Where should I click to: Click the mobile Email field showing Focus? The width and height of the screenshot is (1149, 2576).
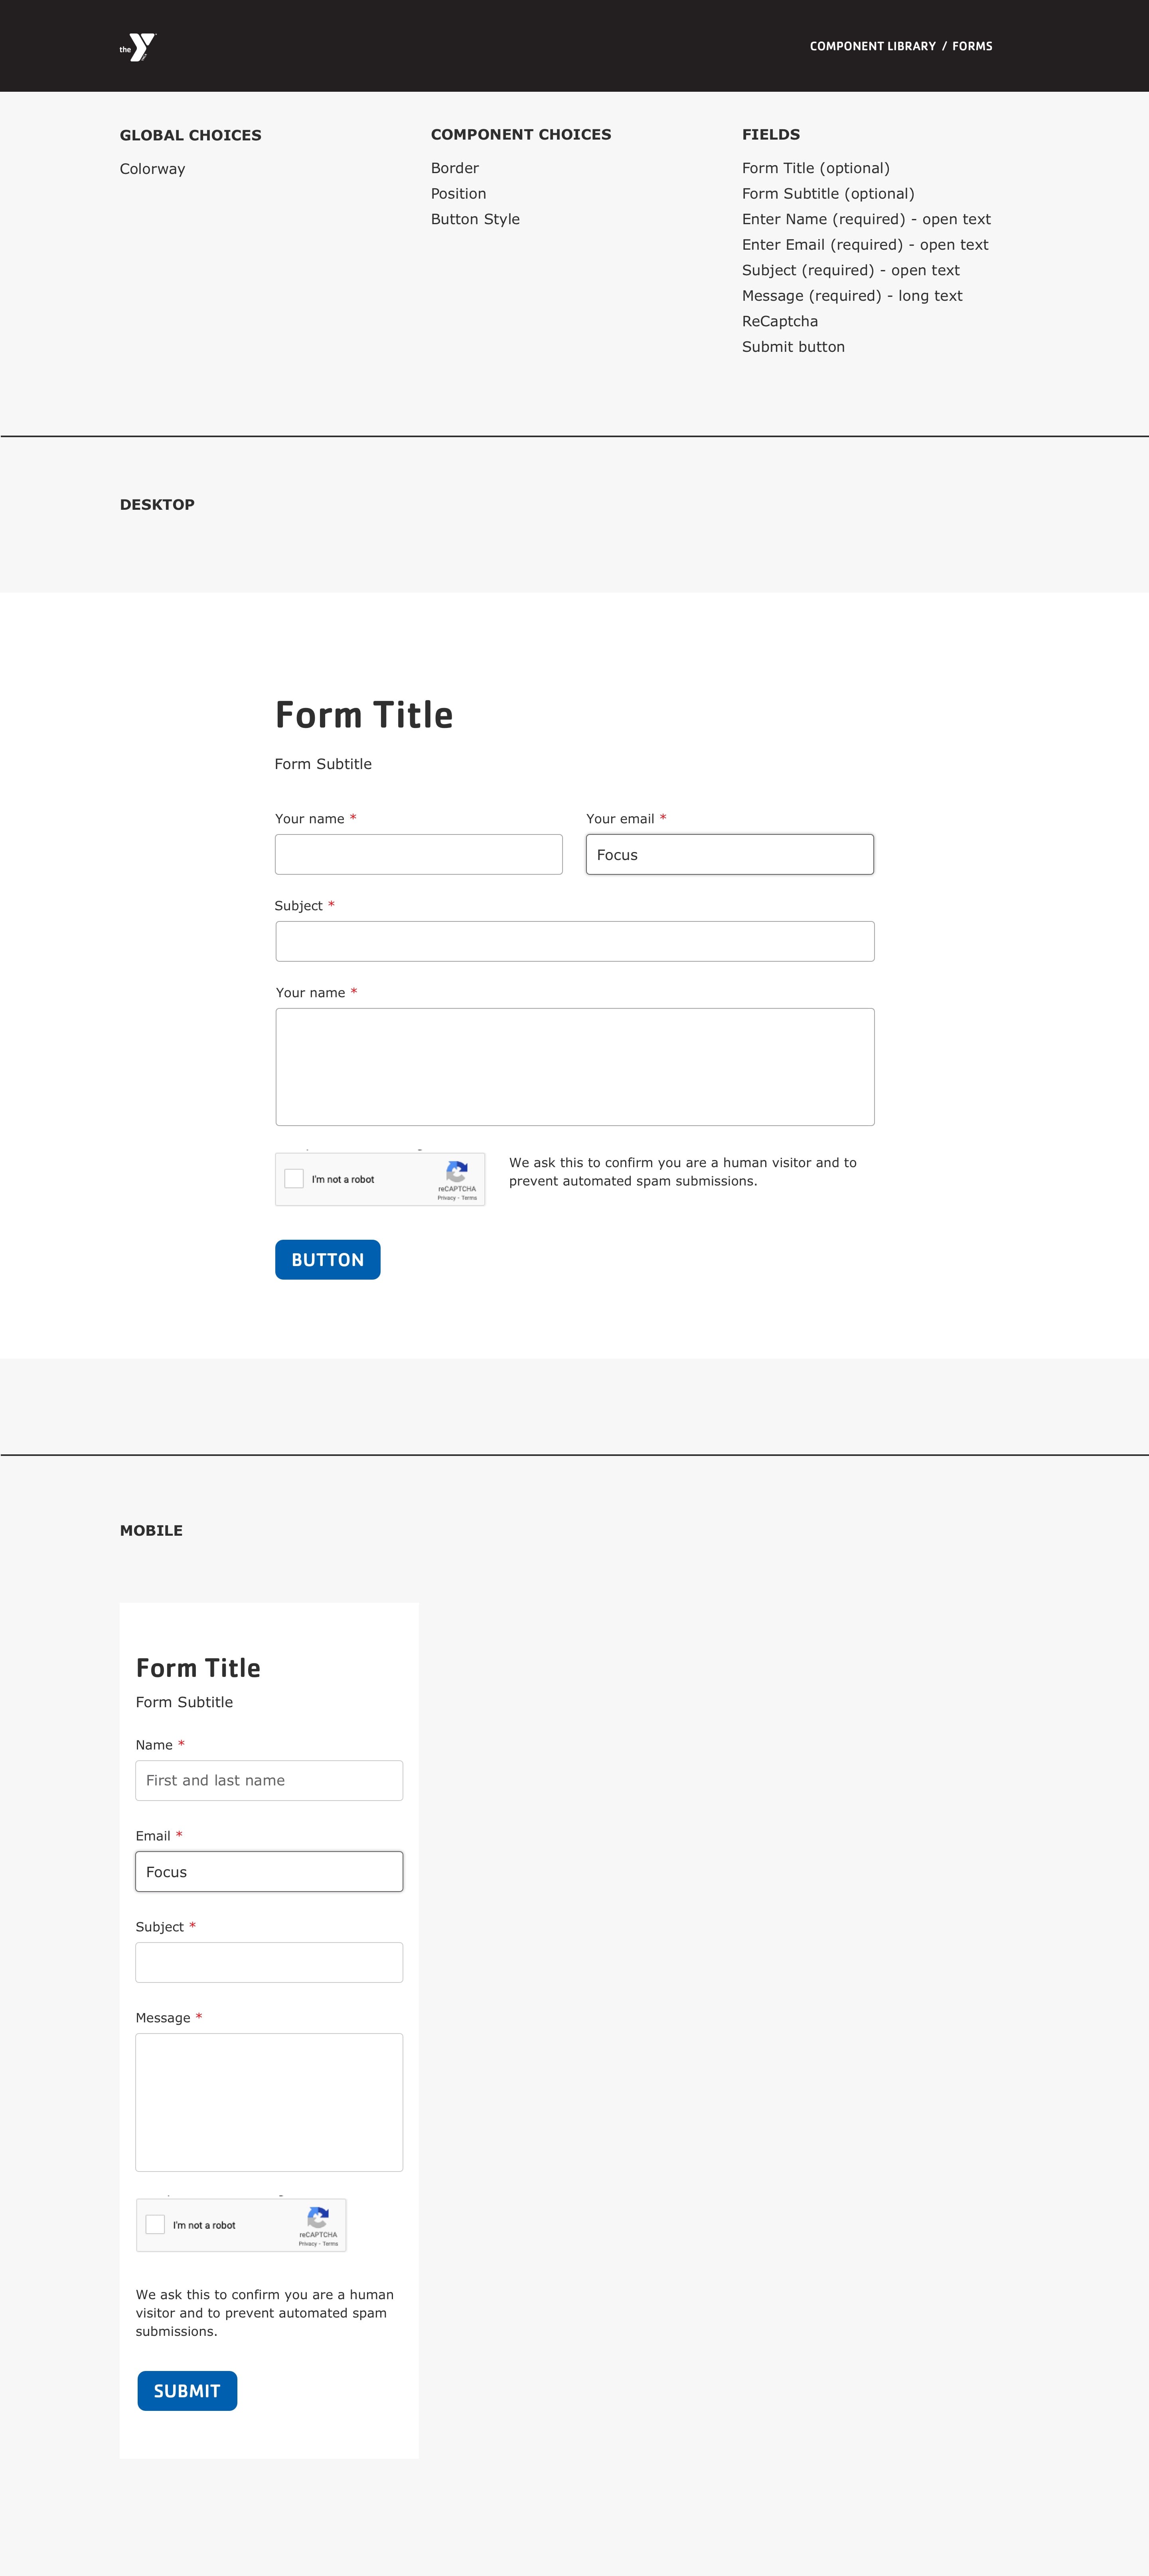click(x=269, y=1872)
